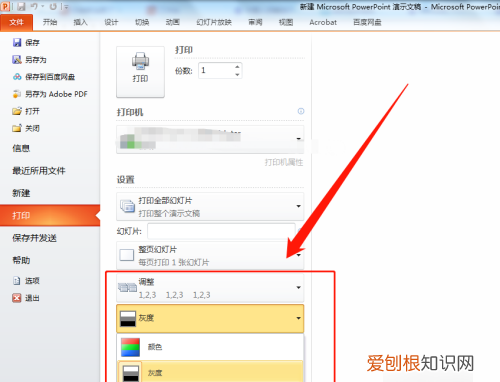This screenshot has height=382, width=500.
Task: Open 最近所用文件 section
Action: (x=39, y=171)
